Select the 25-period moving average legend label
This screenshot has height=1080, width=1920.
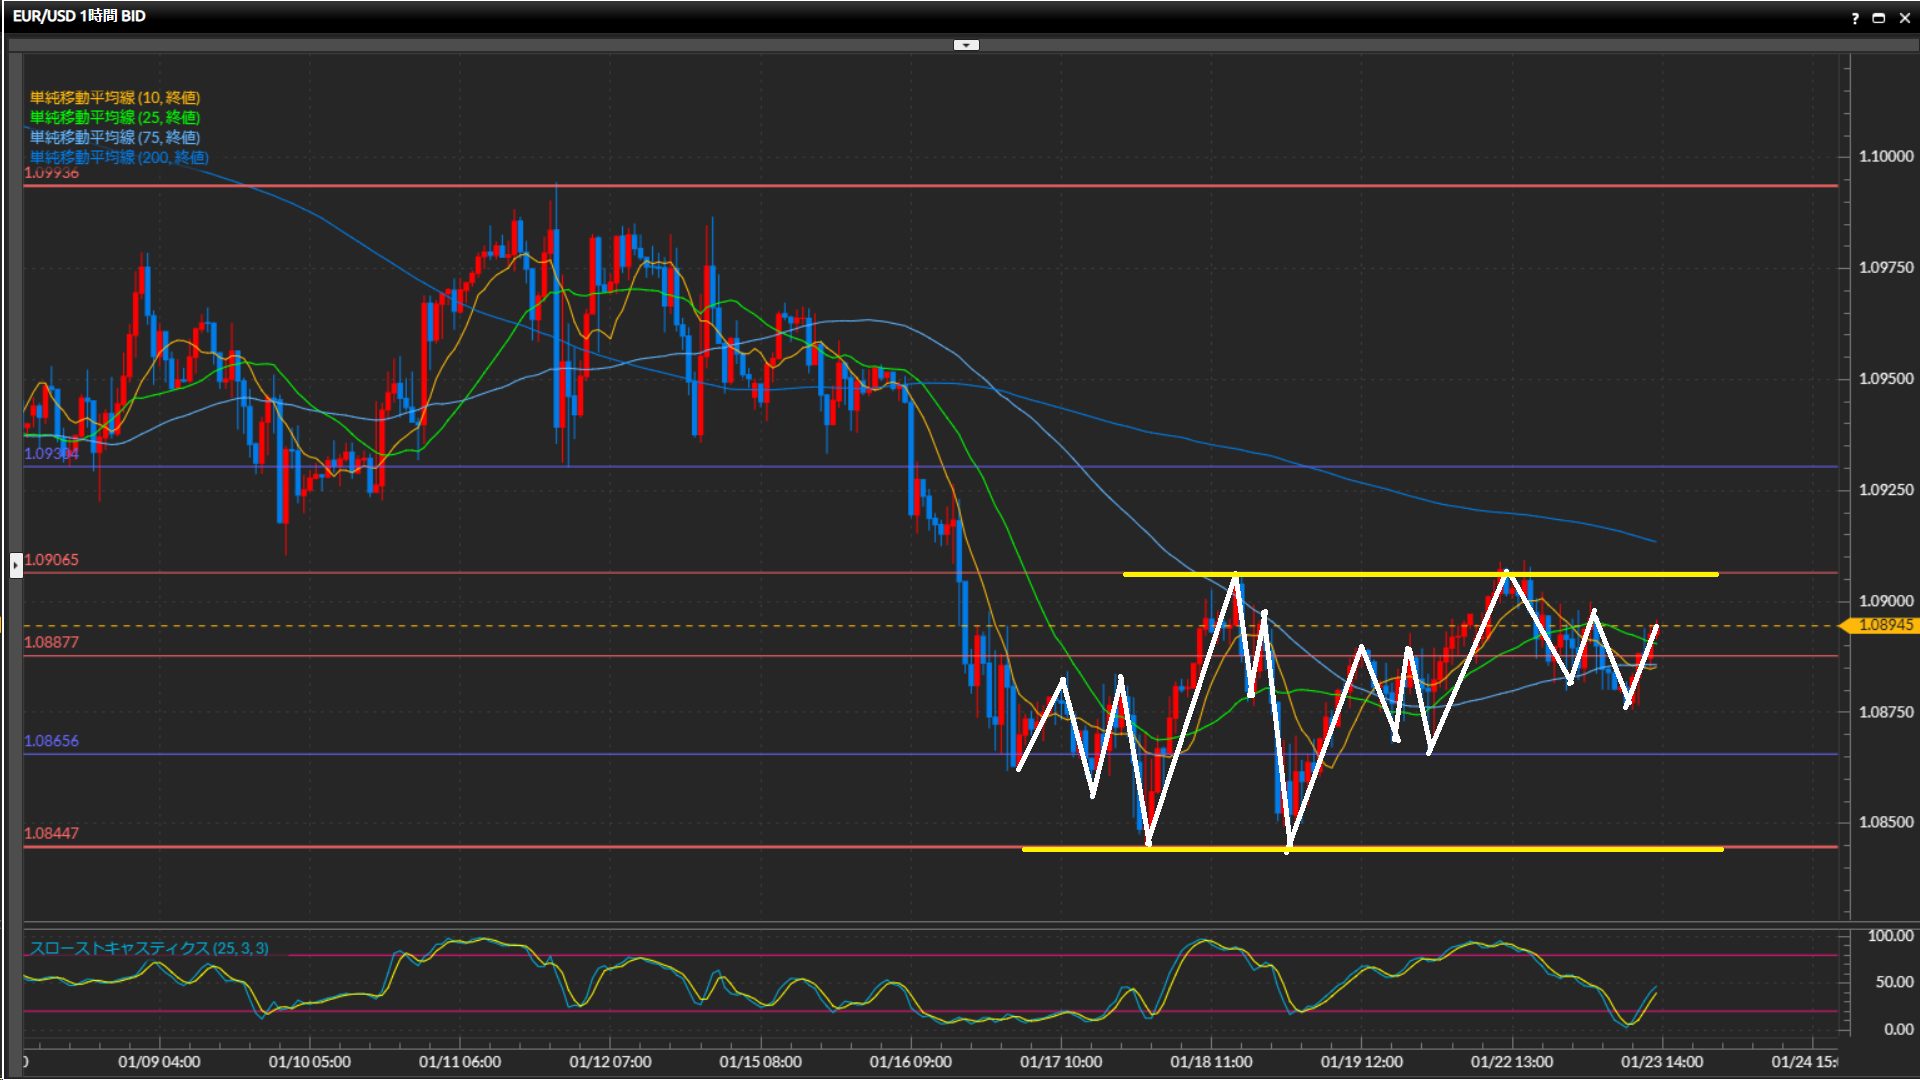[x=115, y=117]
